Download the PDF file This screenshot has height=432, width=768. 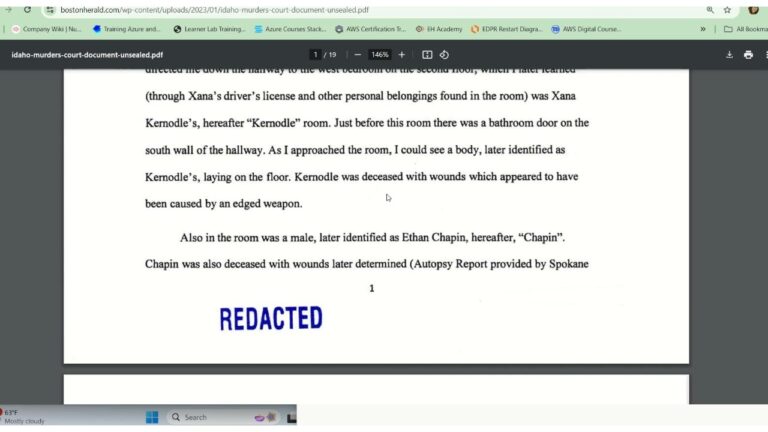click(x=729, y=55)
